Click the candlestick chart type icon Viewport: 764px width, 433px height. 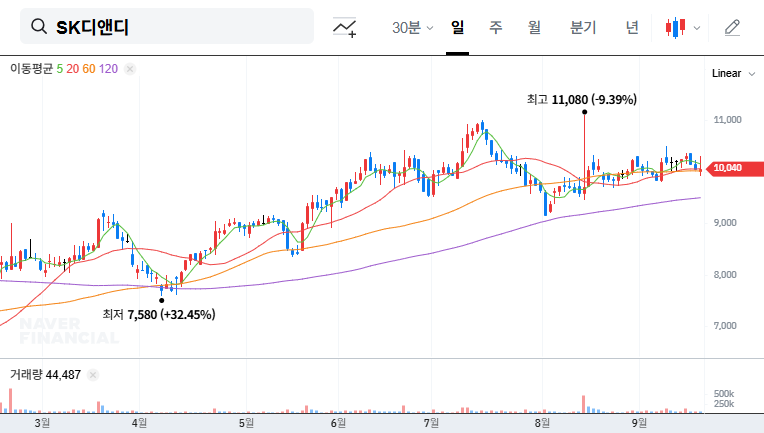675,28
